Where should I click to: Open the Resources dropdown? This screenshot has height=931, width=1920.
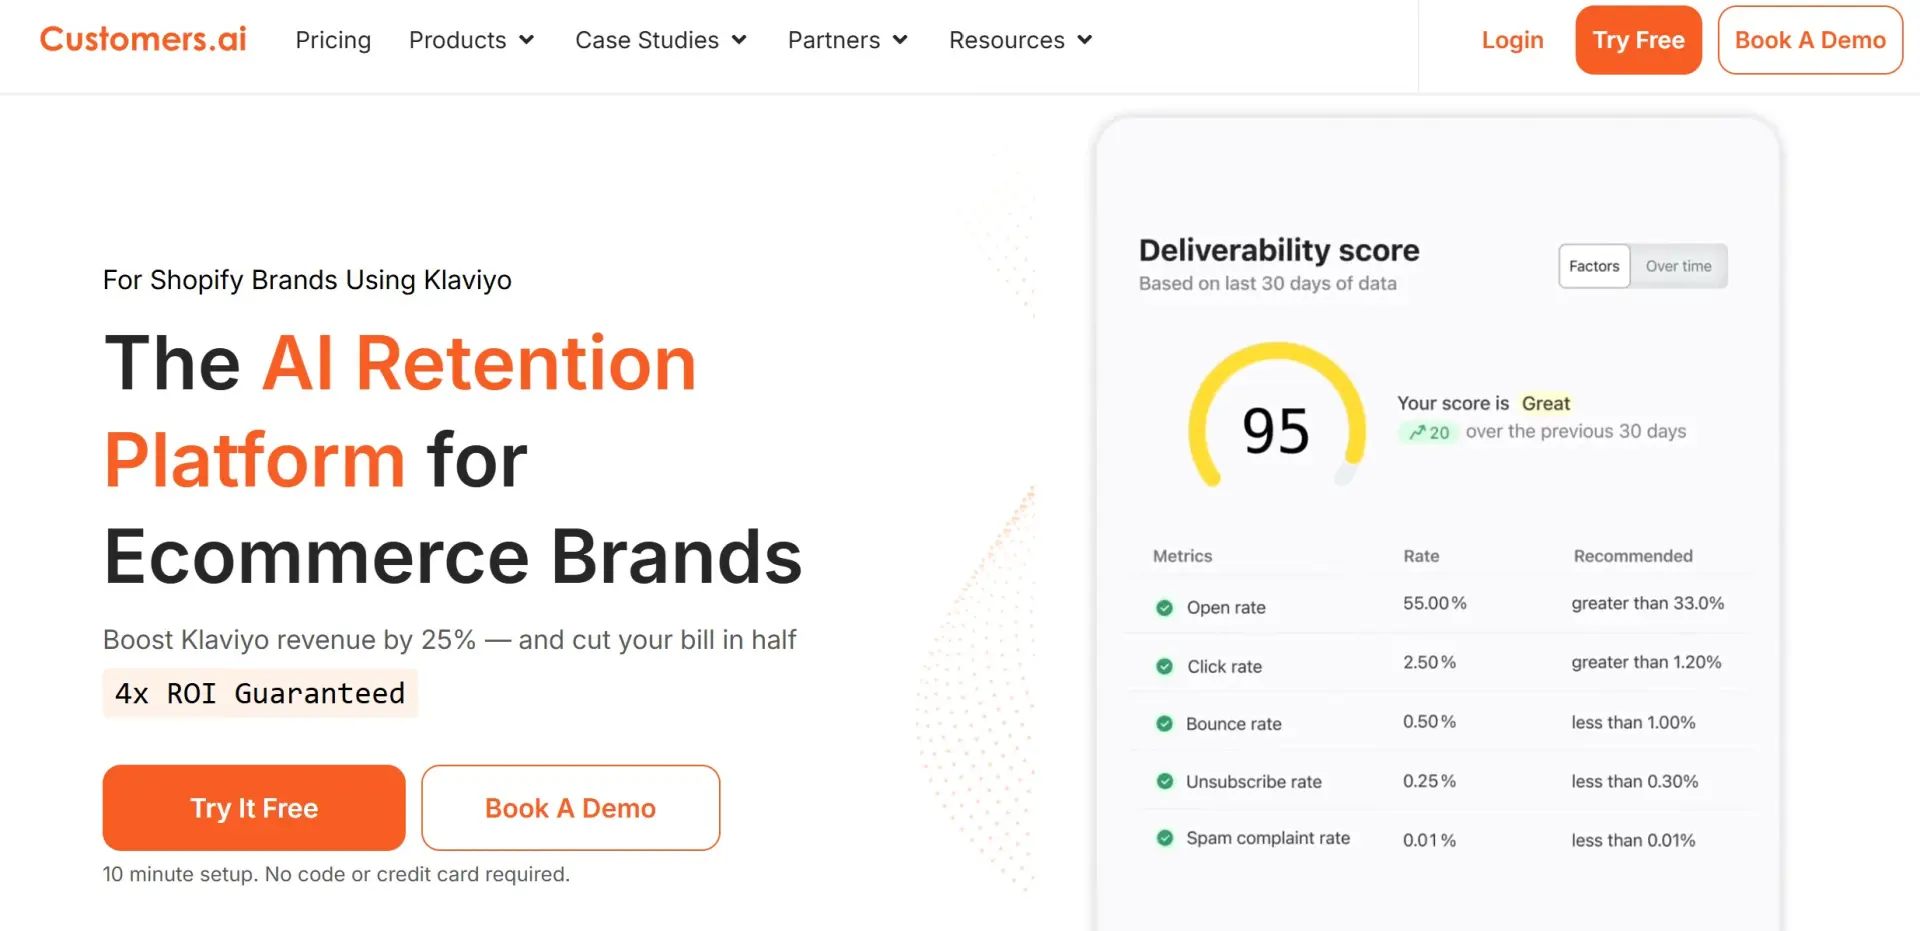[1021, 40]
